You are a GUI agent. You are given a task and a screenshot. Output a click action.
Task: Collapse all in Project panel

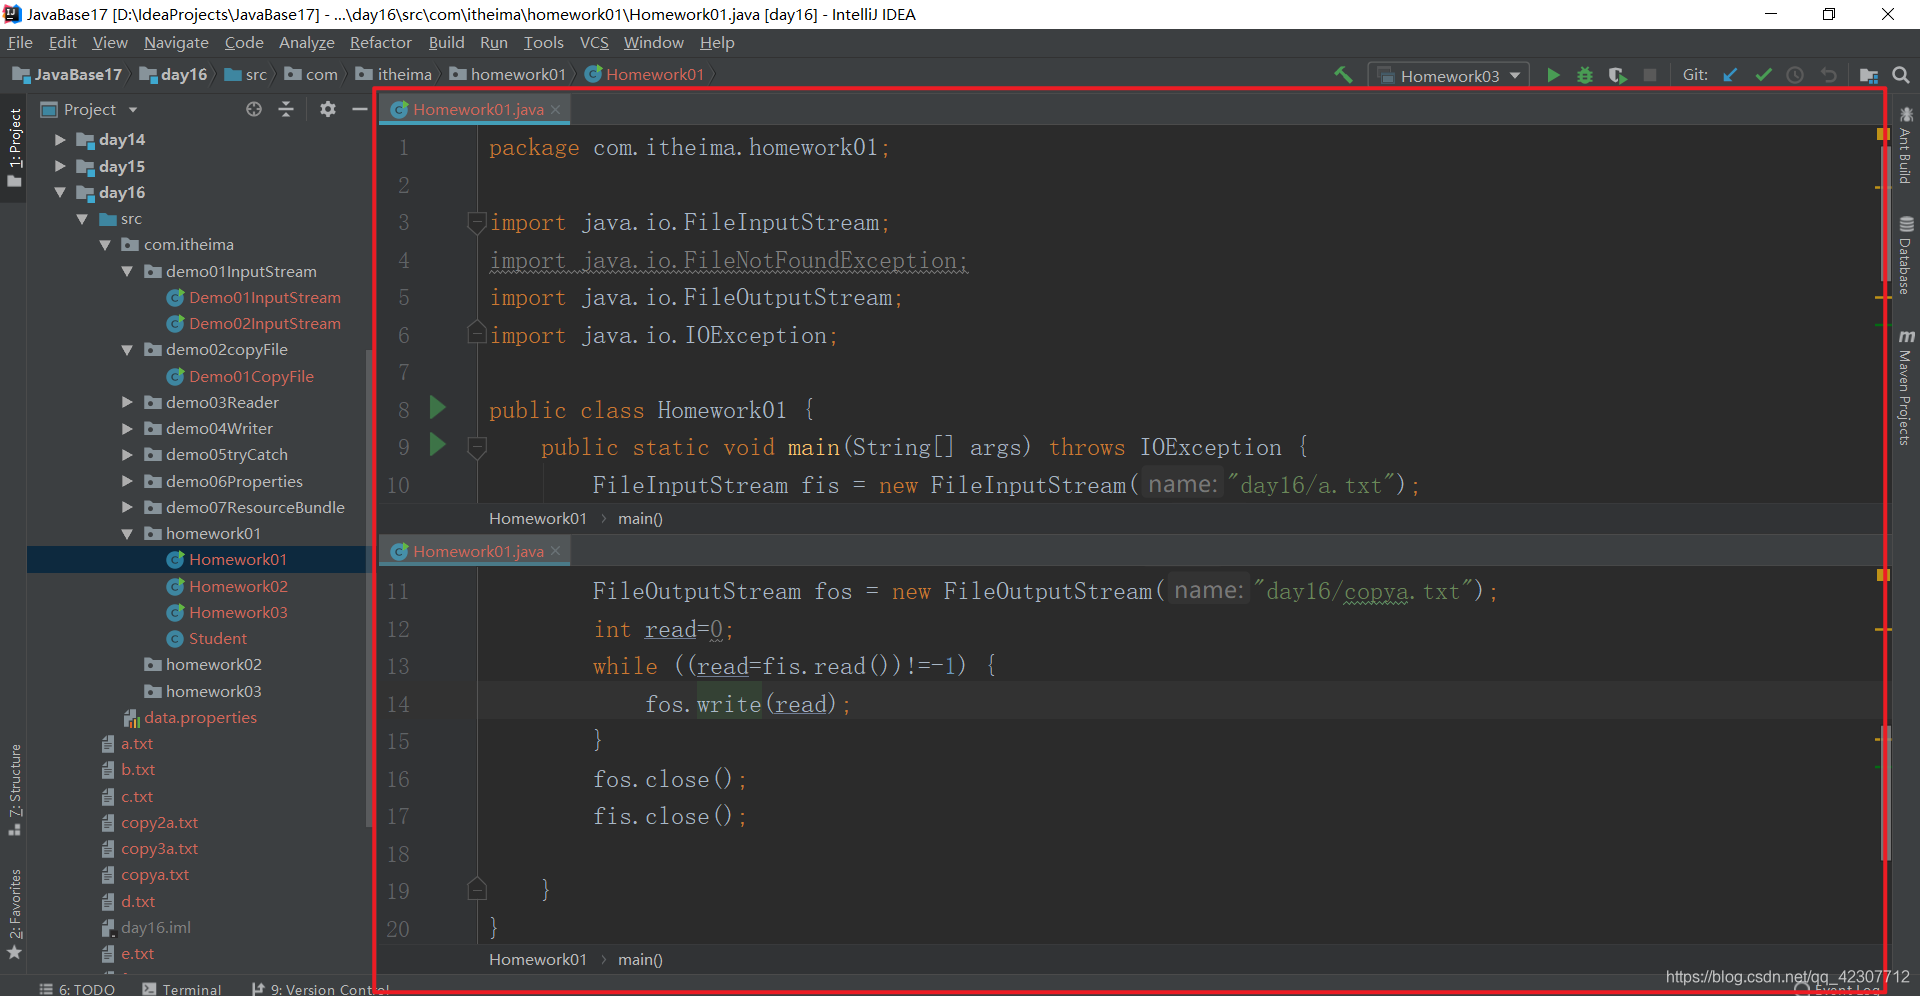[286, 109]
